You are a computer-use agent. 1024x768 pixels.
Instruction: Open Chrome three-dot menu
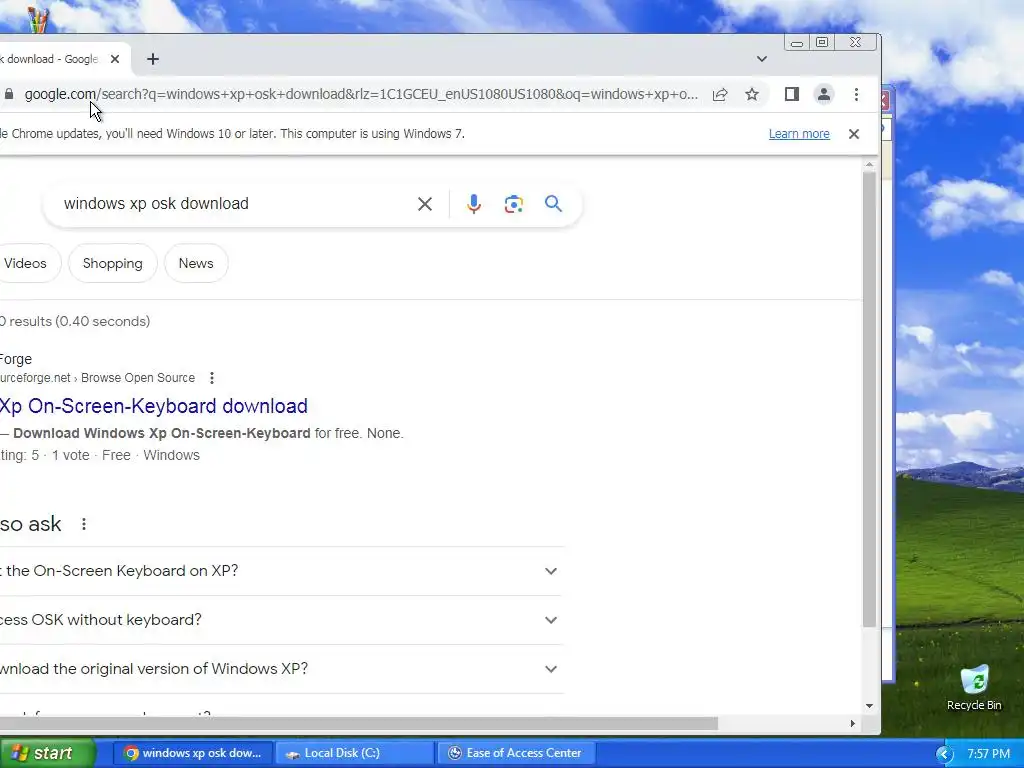pyautogui.click(x=856, y=95)
